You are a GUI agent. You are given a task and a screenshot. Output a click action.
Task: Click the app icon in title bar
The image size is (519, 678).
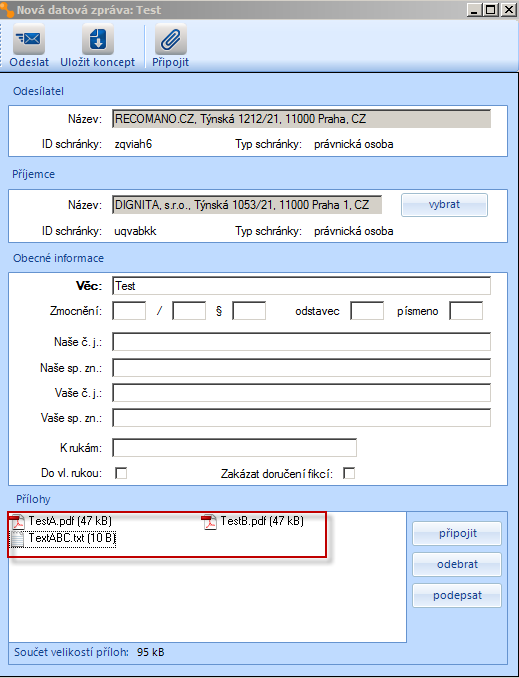(x=7, y=10)
